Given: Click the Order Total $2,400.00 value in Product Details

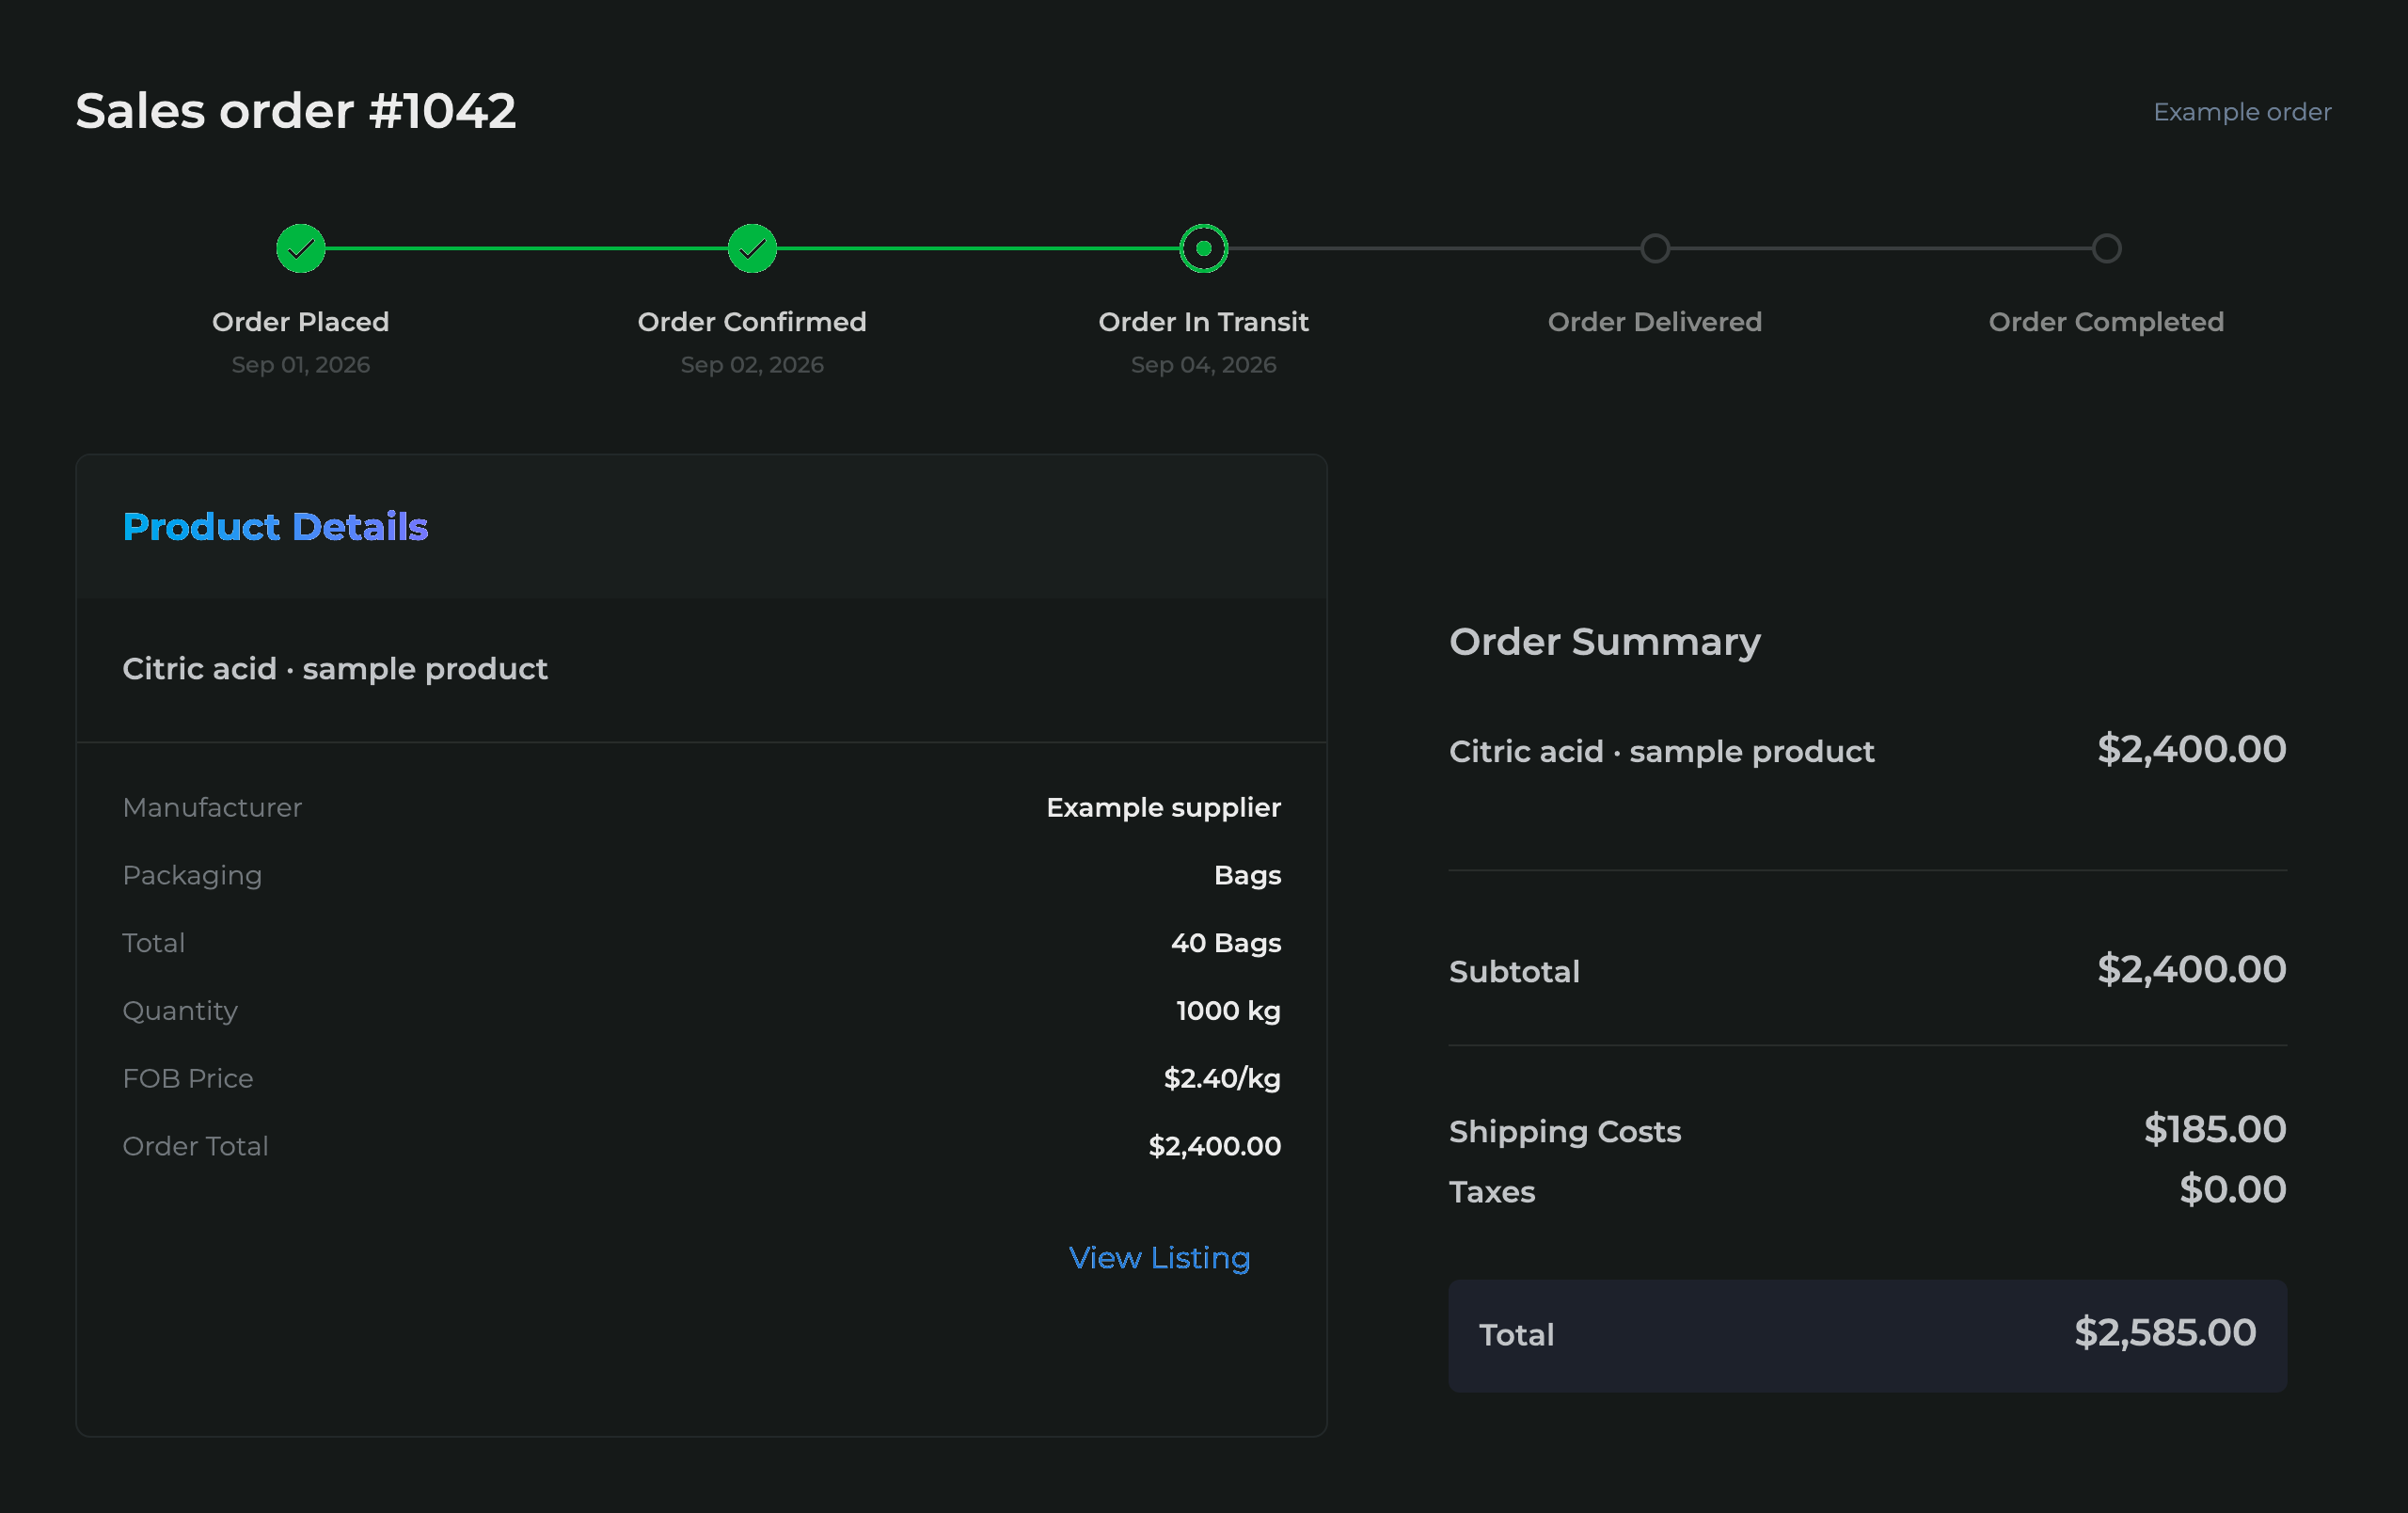Looking at the screenshot, I should tap(1215, 1146).
